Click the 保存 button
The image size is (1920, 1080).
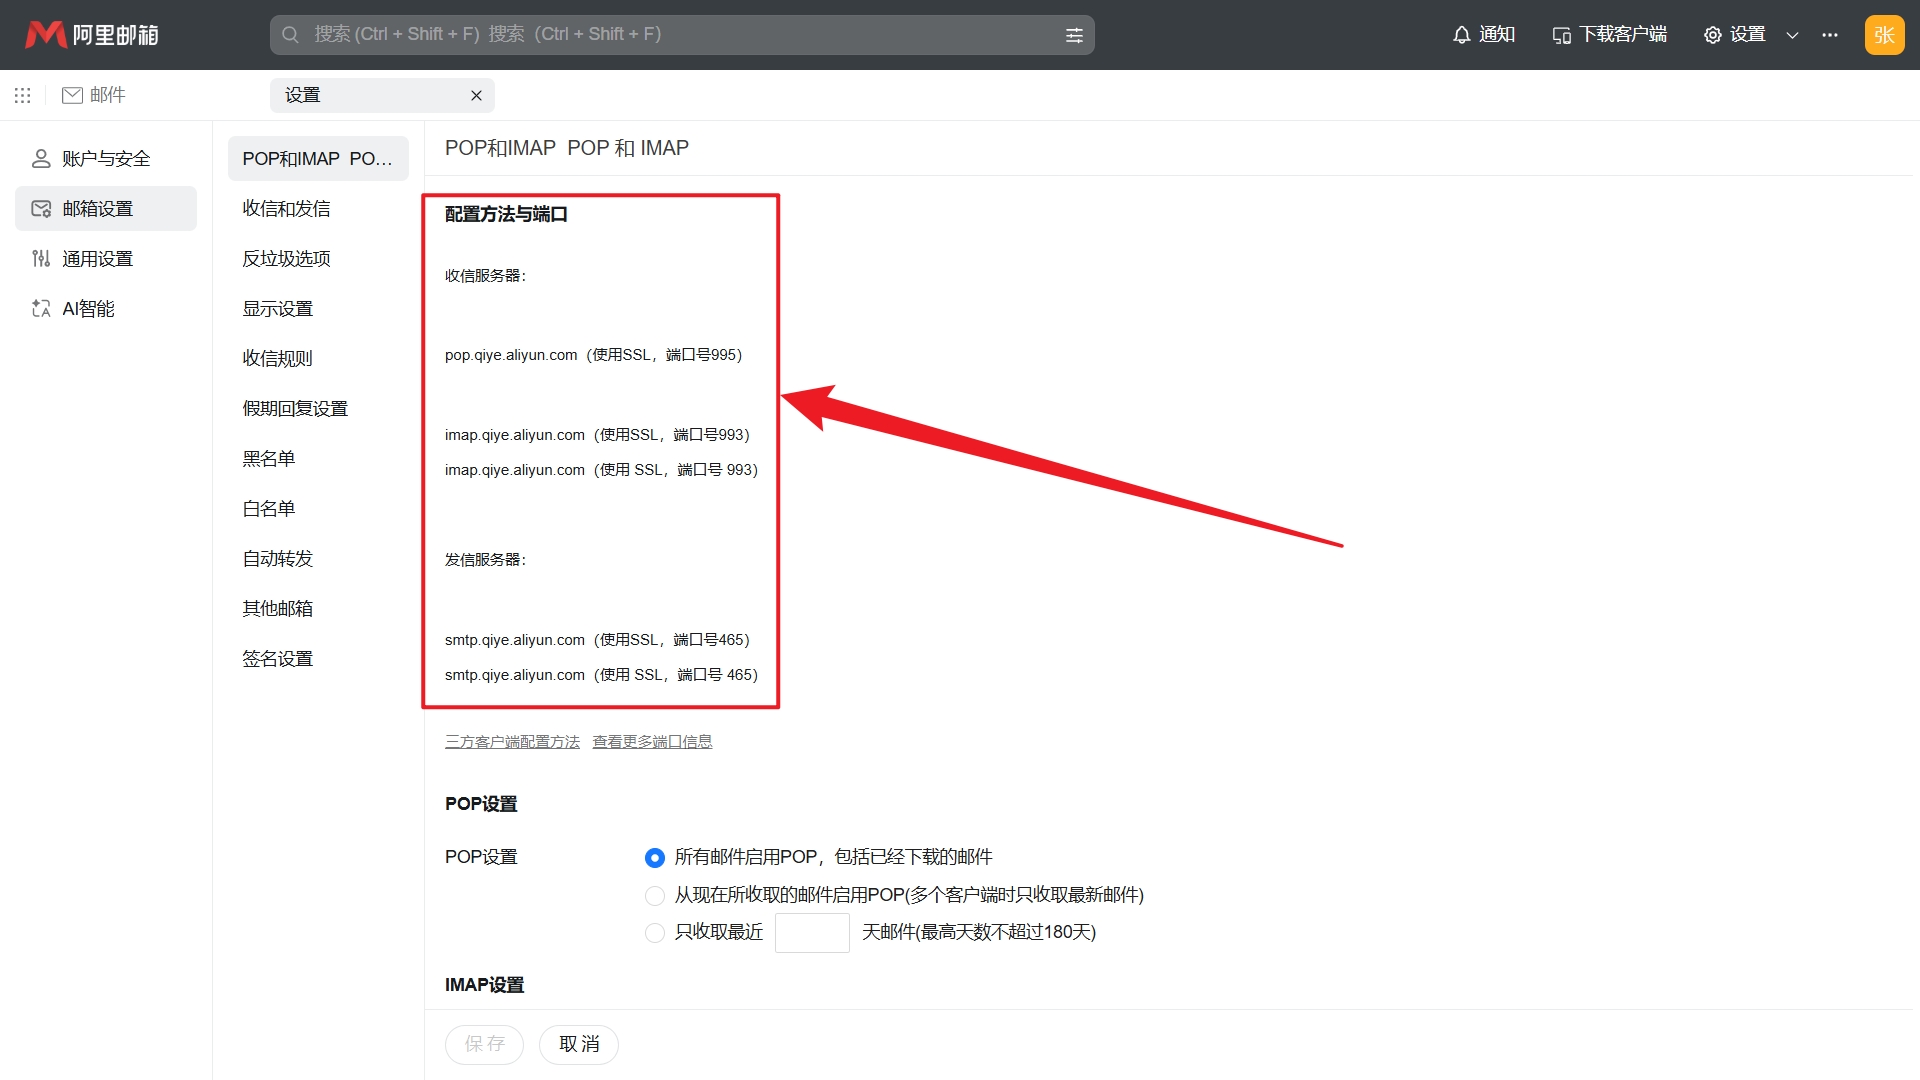484,1044
